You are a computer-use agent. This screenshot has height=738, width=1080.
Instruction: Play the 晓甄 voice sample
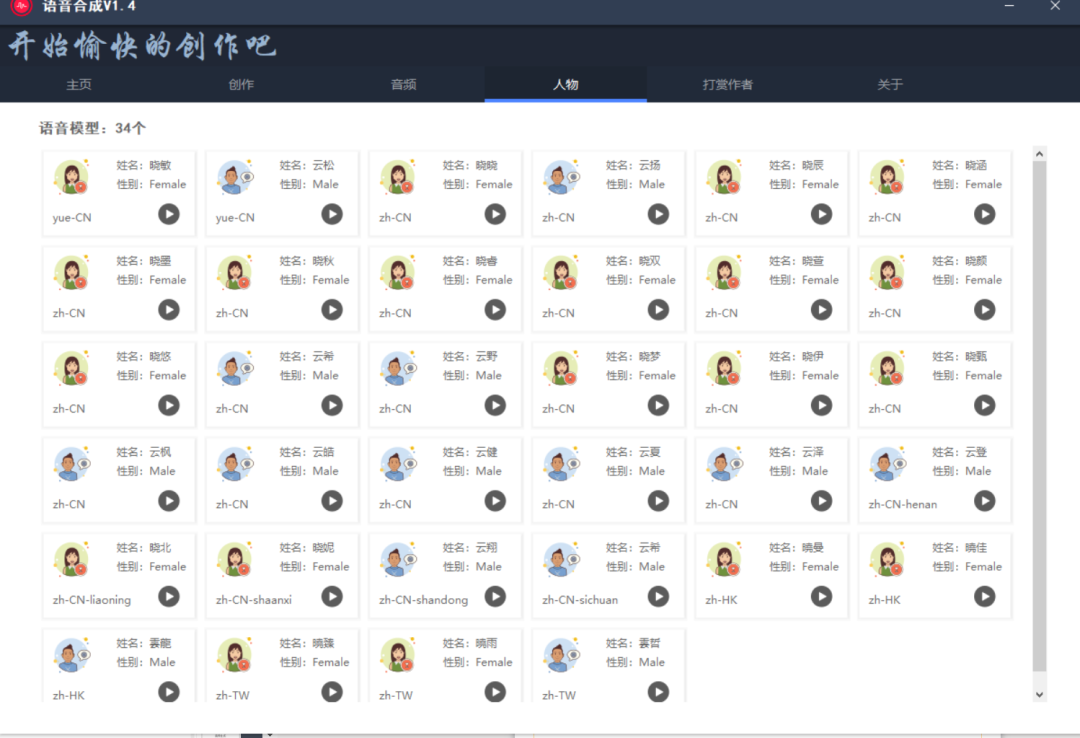[984, 405]
